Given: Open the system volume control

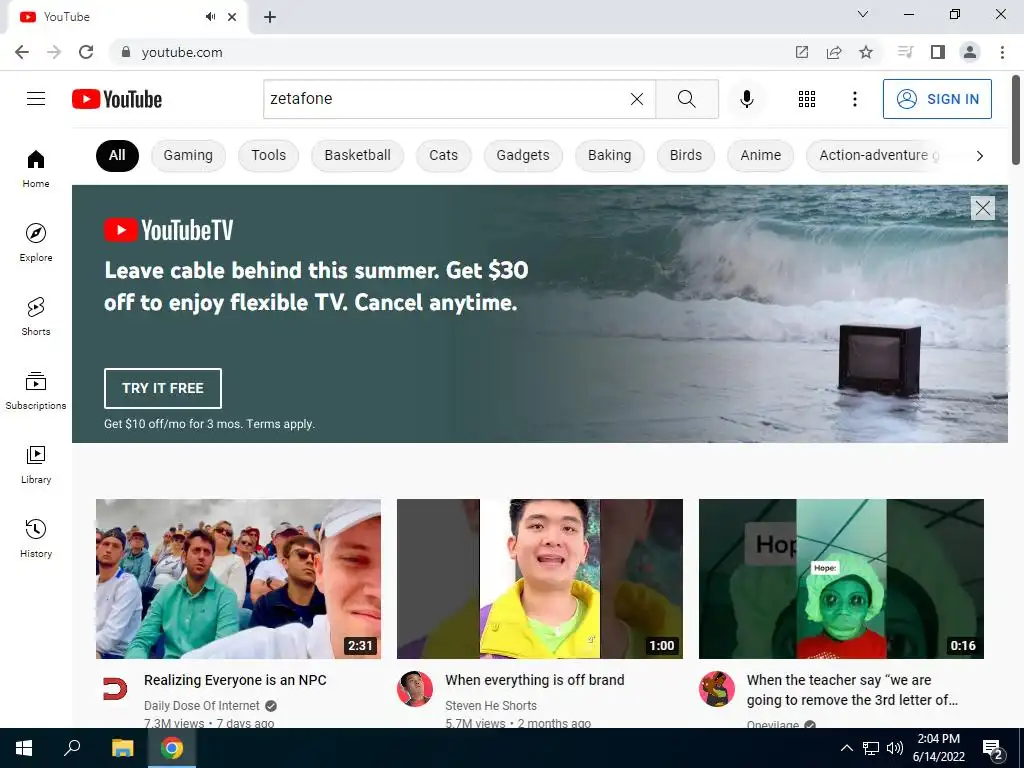Looking at the screenshot, I should pyautogui.click(x=895, y=748).
